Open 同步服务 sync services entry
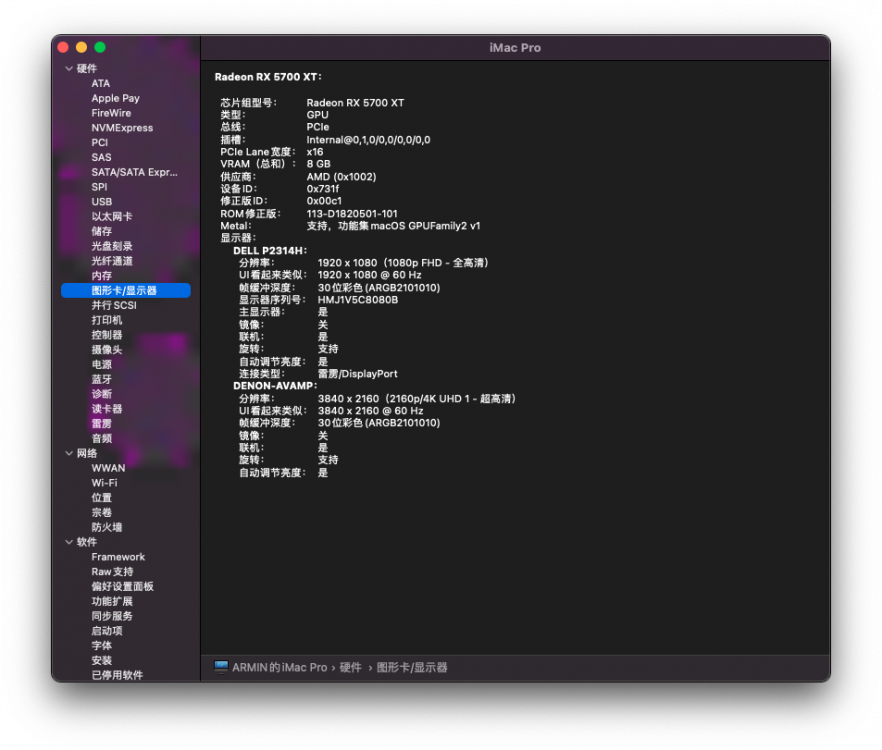The width and height of the screenshot is (882, 750). tap(112, 616)
